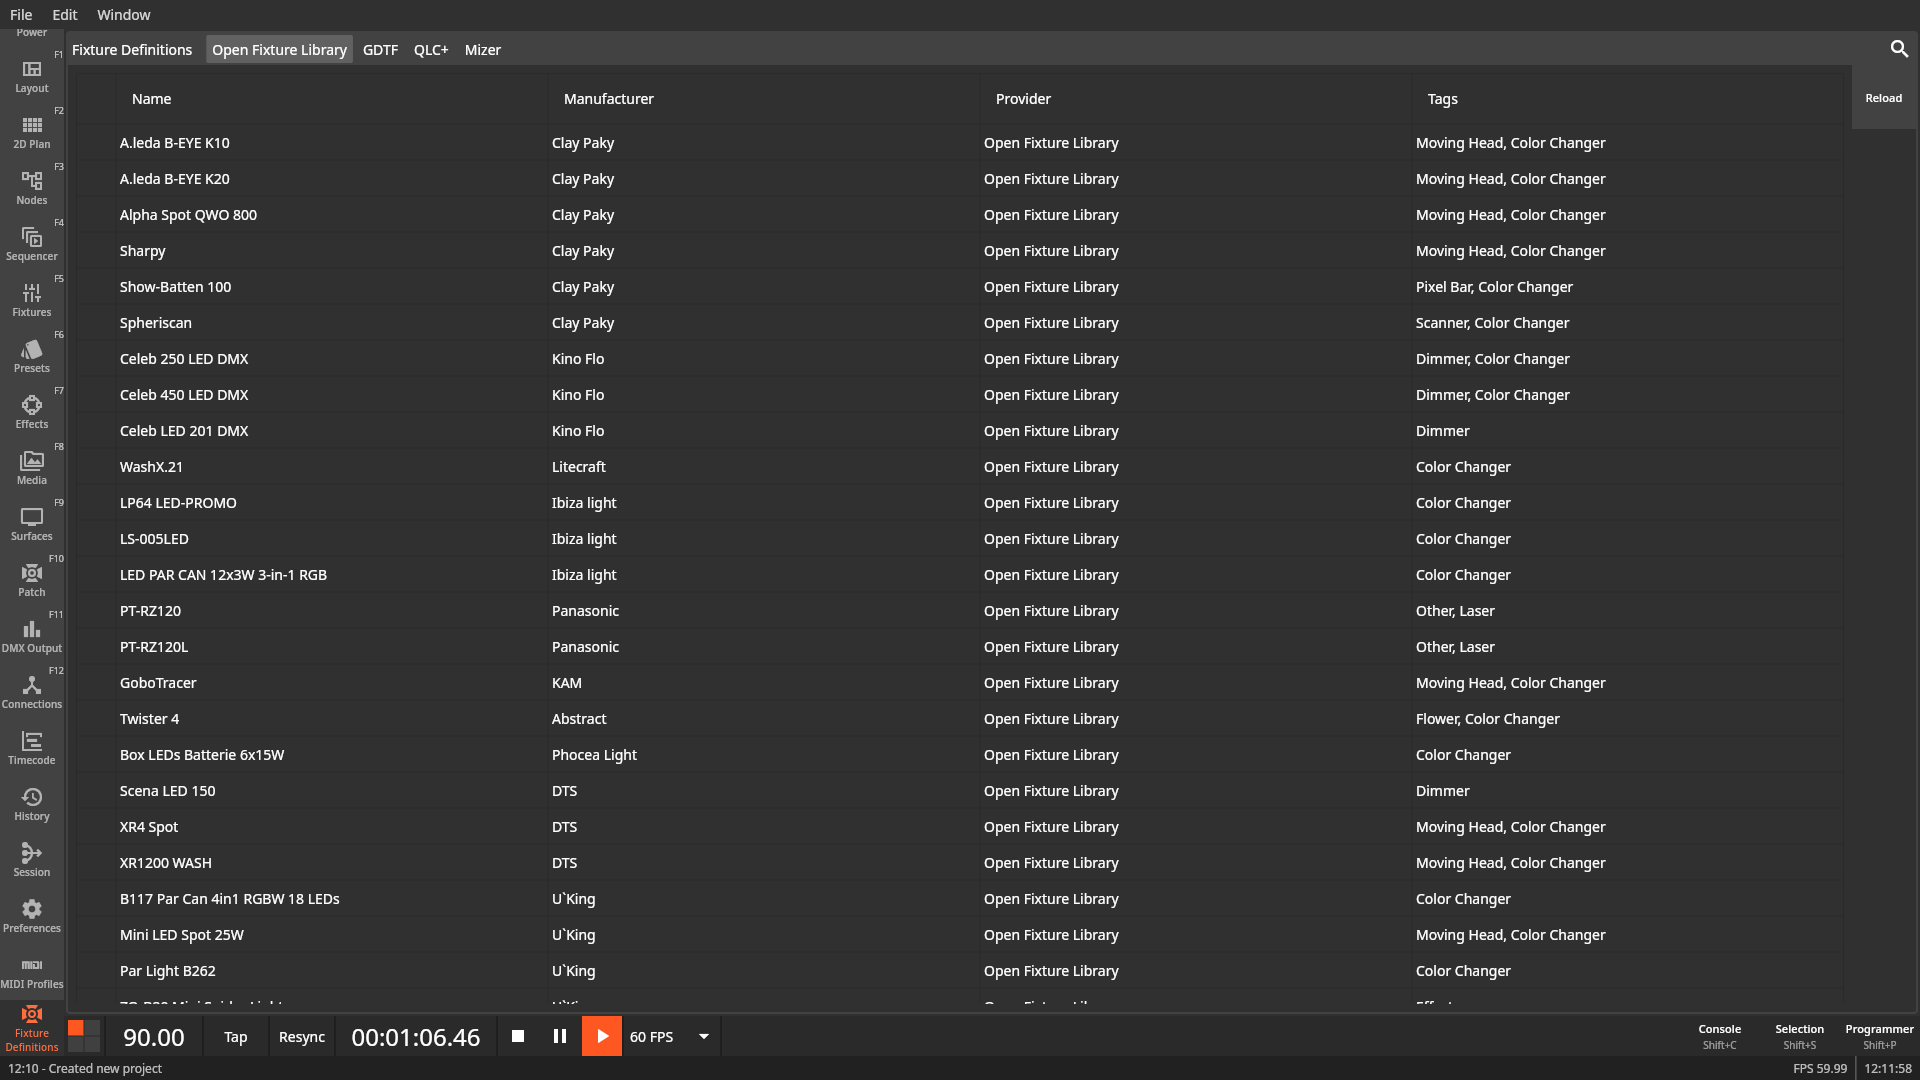Select the GDTF tab
This screenshot has height=1080, width=1920.
pos(380,49)
